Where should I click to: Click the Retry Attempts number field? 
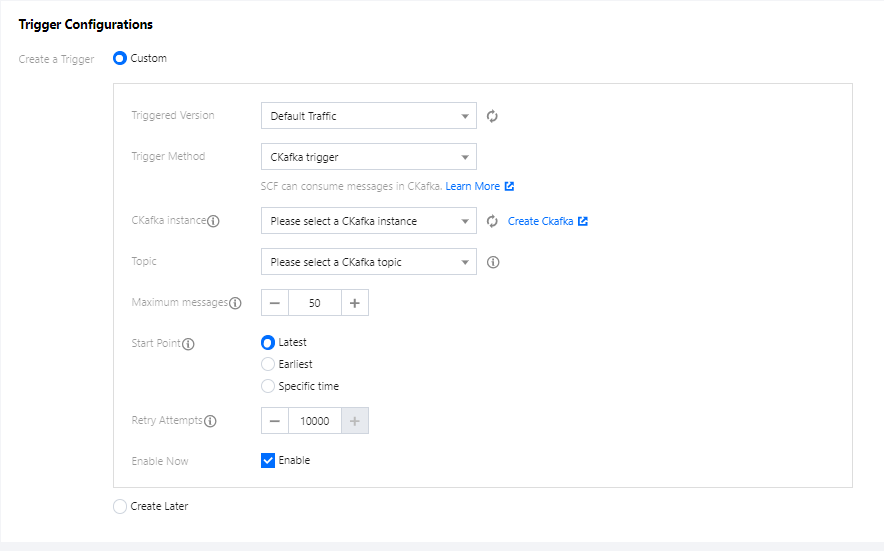pos(315,422)
